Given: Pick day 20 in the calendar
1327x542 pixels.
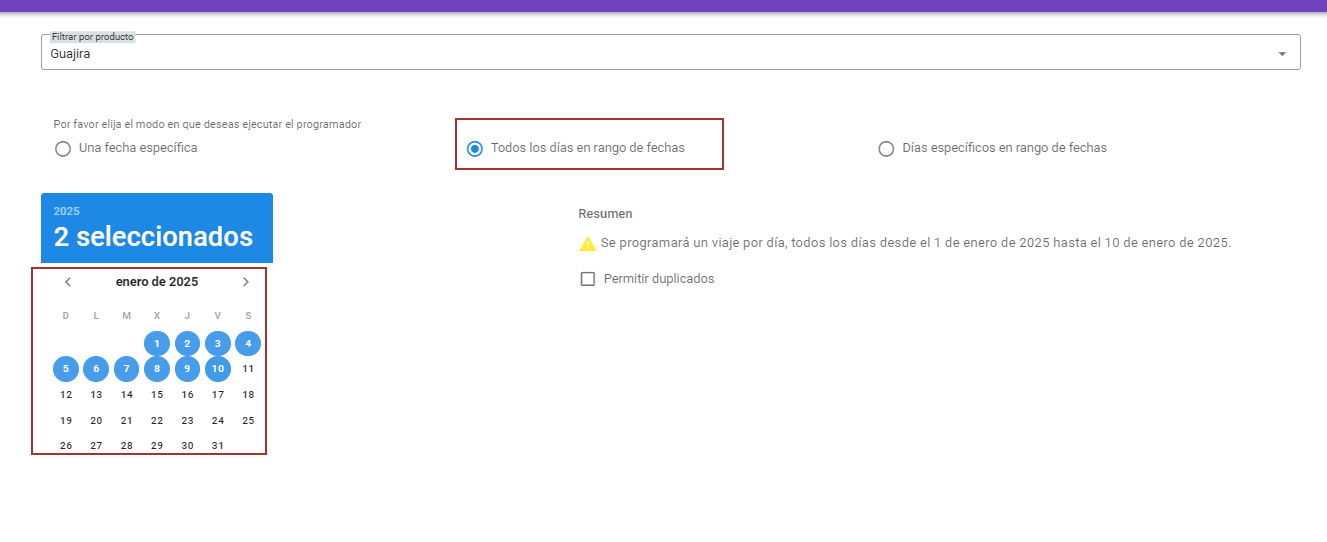Looking at the screenshot, I should (x=96, y=421).
